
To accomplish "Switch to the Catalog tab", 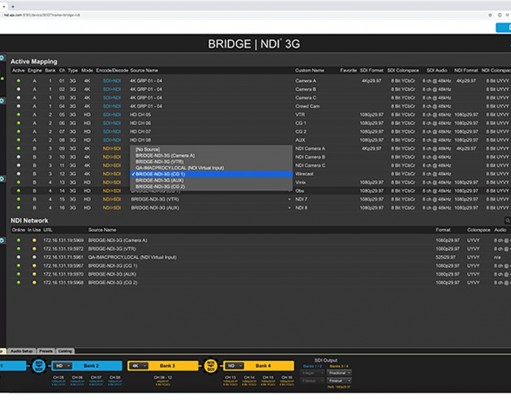I will pos(65,351).
